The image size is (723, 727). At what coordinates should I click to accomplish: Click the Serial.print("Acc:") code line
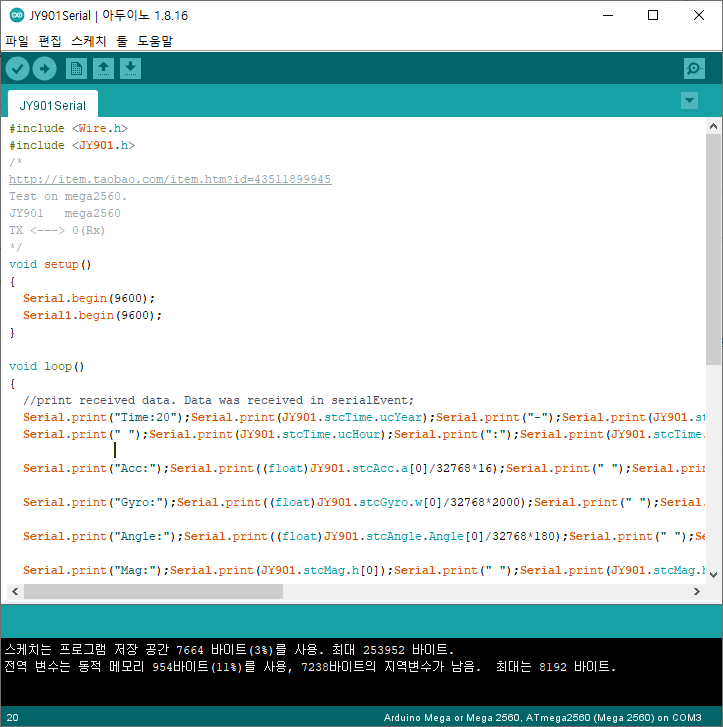click(x=364, y=468)
